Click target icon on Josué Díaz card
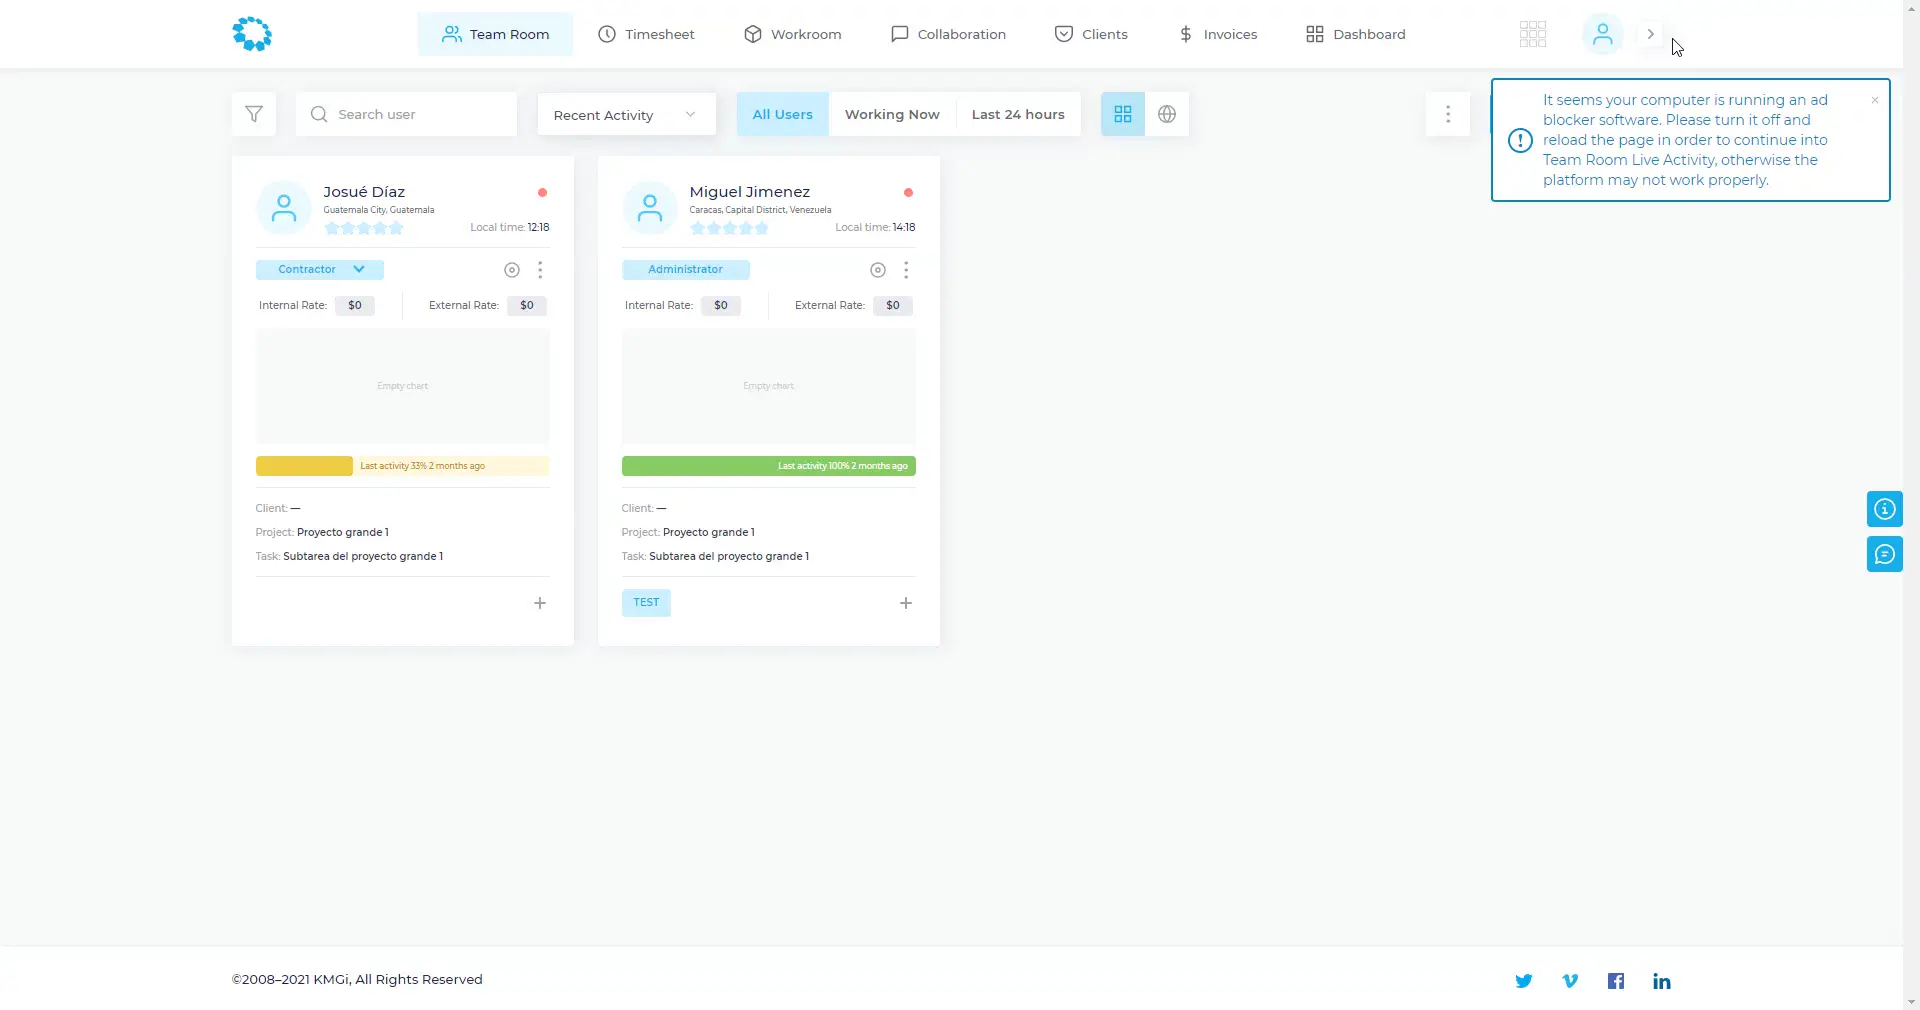The image size is (1920, 1010). (512, 270)
